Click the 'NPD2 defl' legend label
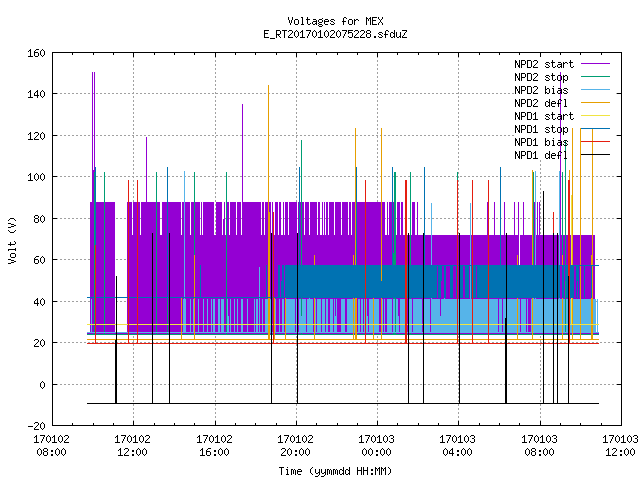Image resolution: width=640 pixels, height=480 pixels. 541,103
